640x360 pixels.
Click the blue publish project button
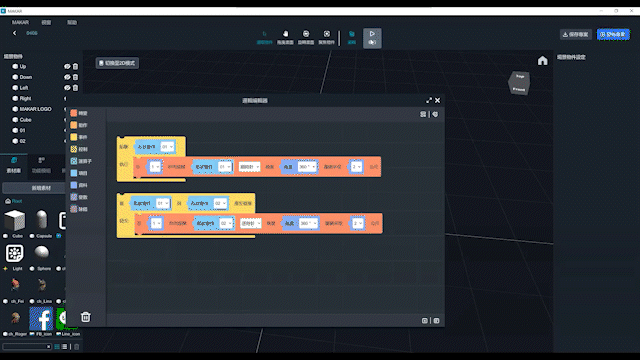click(x=613, y=35)
